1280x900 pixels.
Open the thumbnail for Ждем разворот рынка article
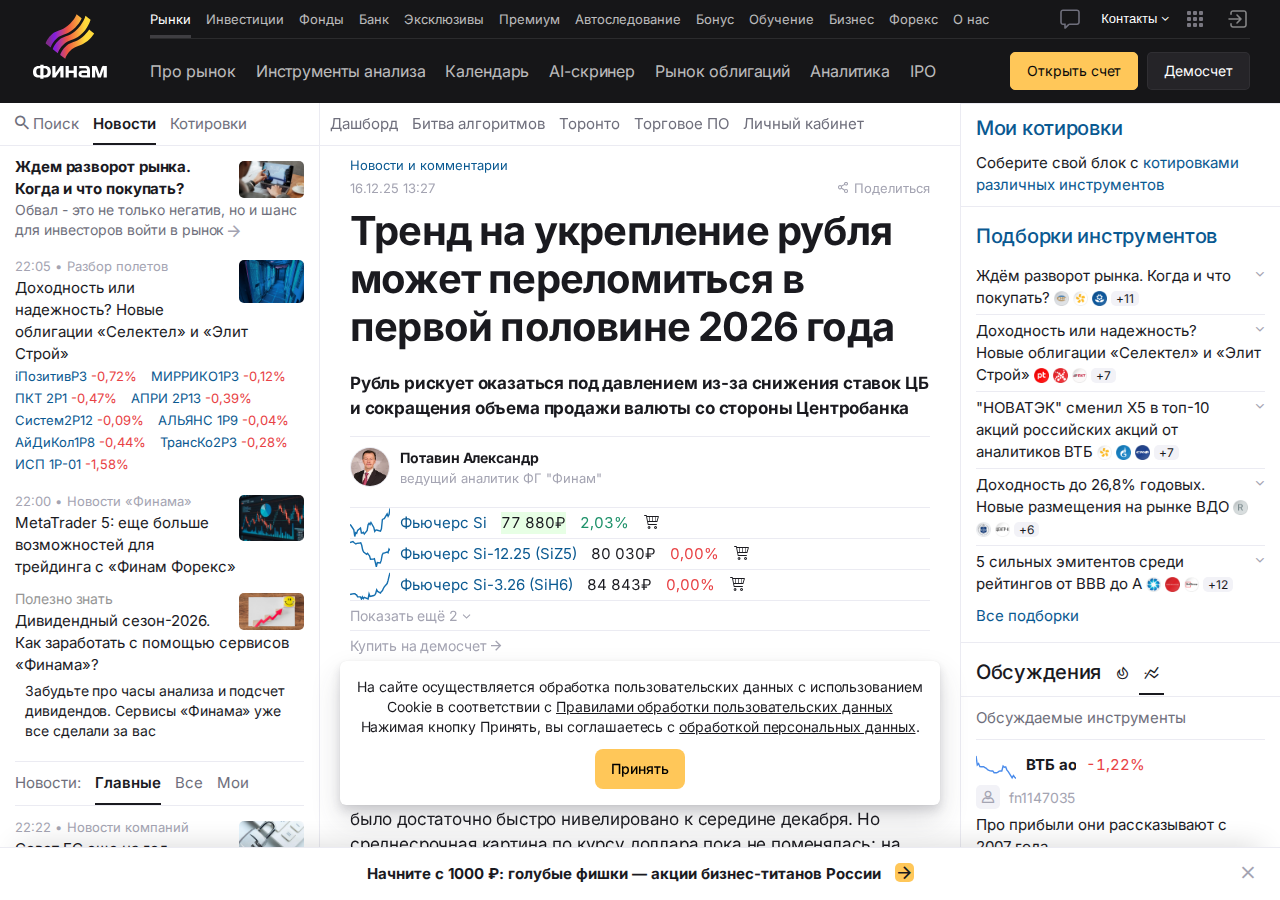[x=271, y=180]
